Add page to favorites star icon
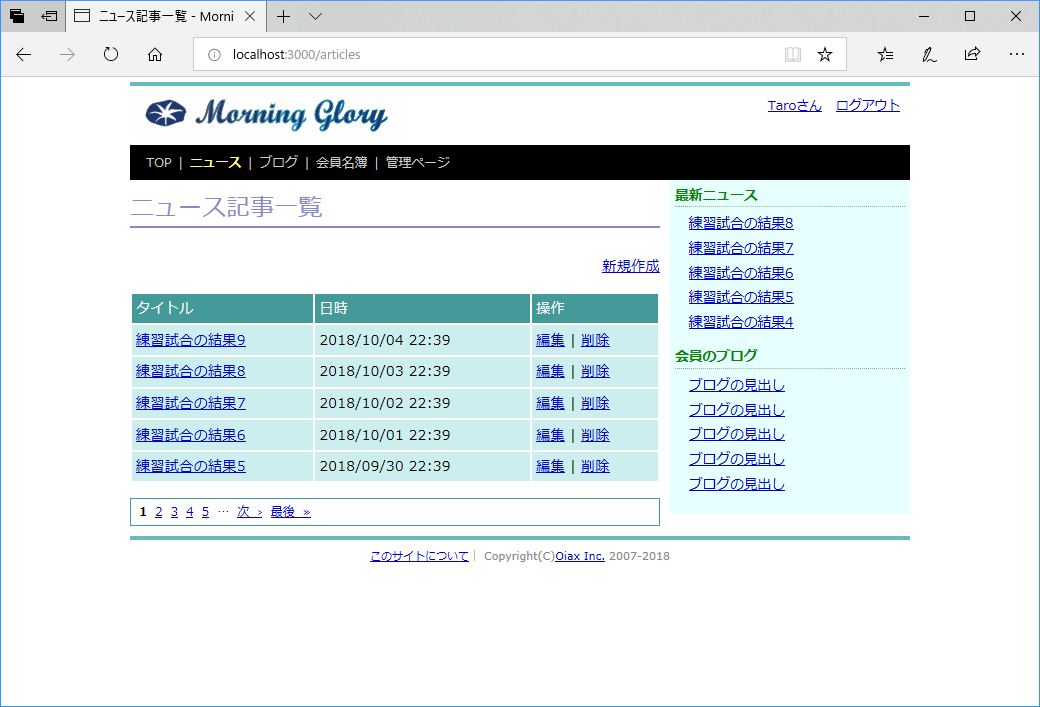The image size is (1040, 707). (824, 54)
